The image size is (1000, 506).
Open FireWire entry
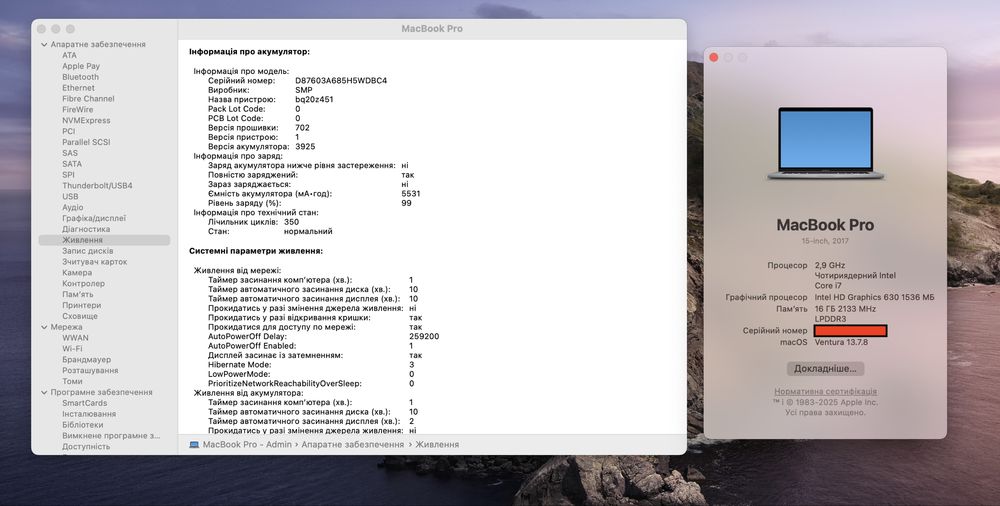click(x=78, y=110)
